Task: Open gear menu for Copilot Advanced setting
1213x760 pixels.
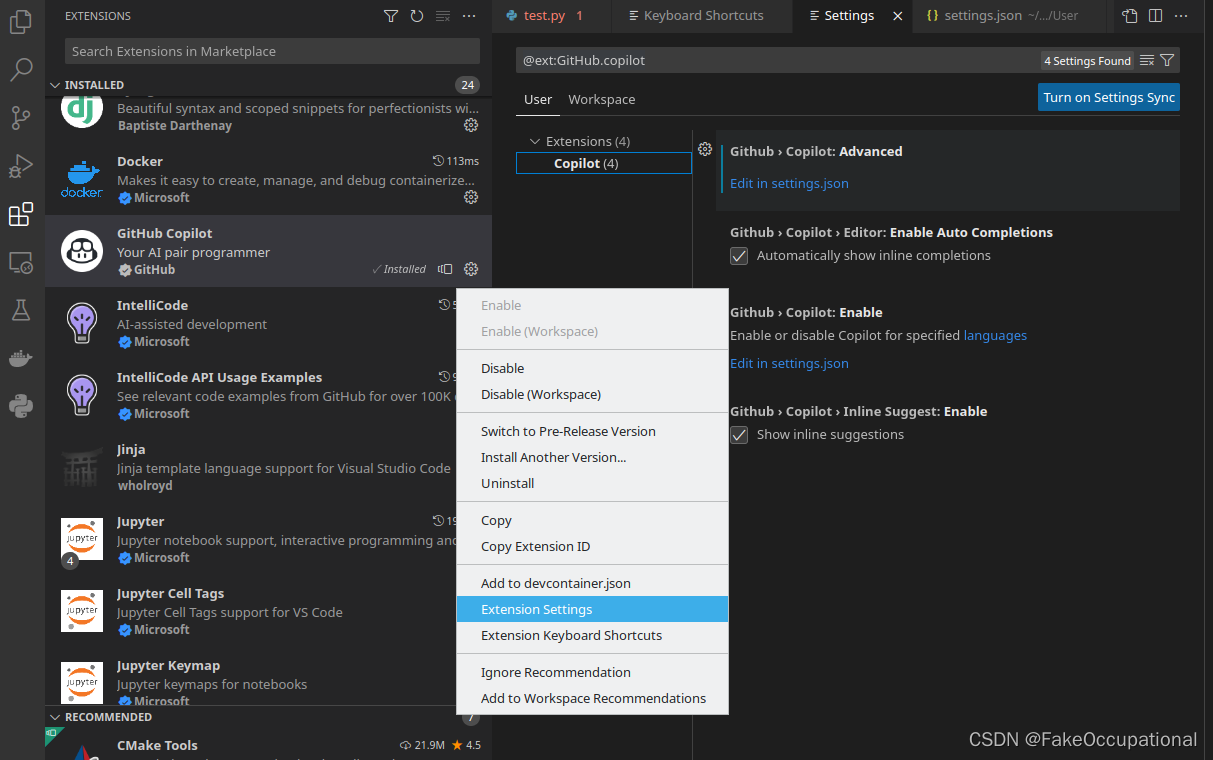Action: (705, 149)
